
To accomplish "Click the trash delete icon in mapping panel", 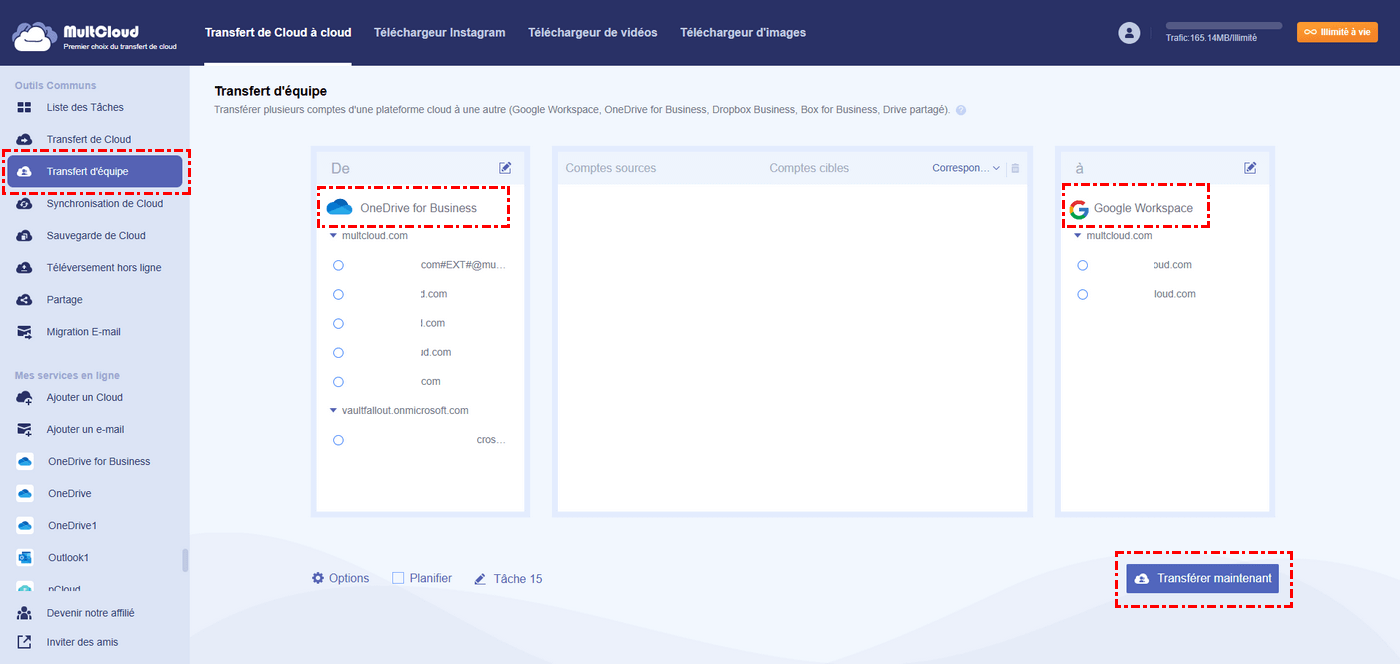I will pos(1015,168).
